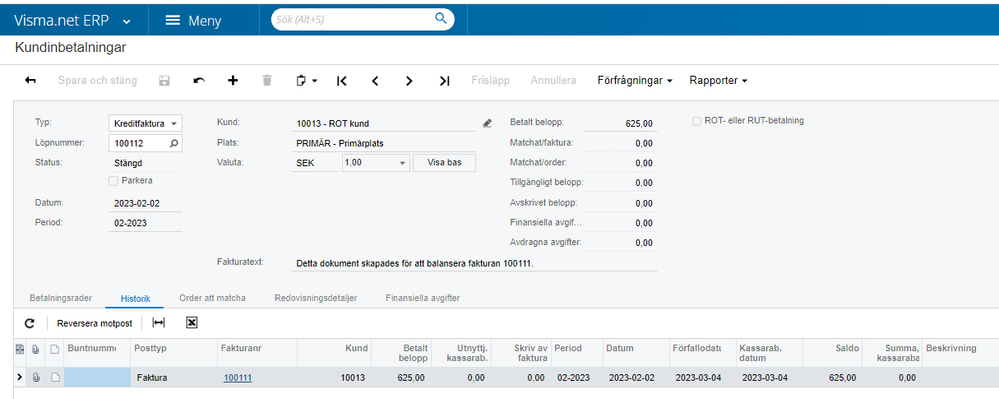Open the Redovisningsdetaljer tab

tap(315, 298)
